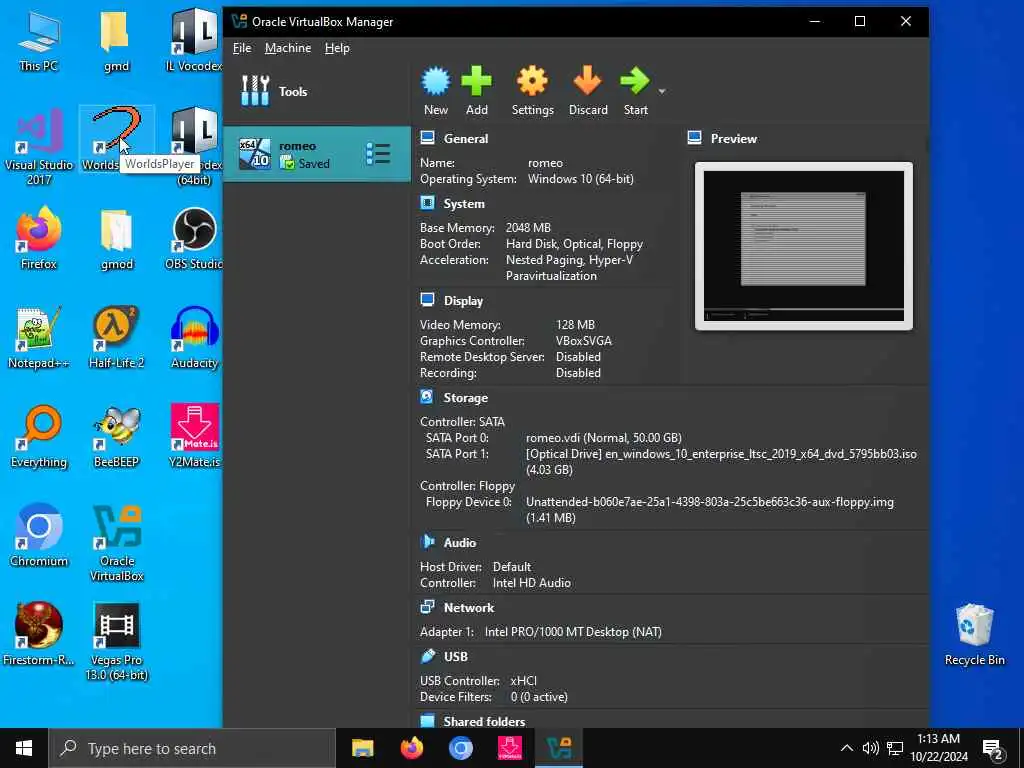This screenshot has width=1024, height=768.
Task: Click the volume speaker tray icon
Action: click(x=871, y=748)
